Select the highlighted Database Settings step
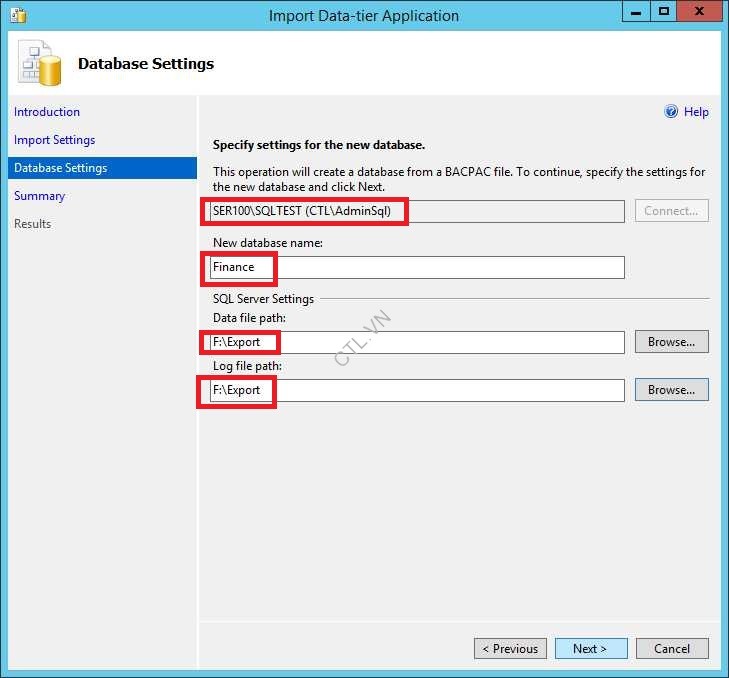Image resolution: width=729 pixels, height=678 pixels. [x=60, y=168]
